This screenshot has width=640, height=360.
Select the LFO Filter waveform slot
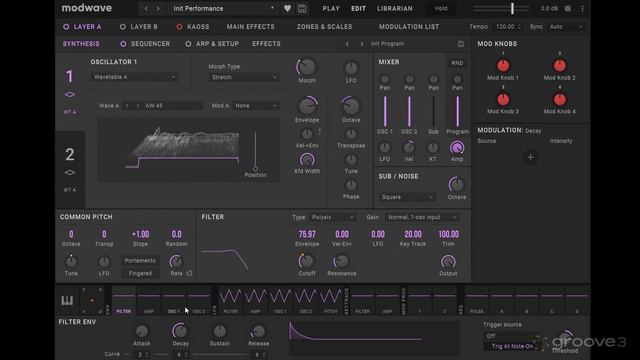(x=231, y=300)
